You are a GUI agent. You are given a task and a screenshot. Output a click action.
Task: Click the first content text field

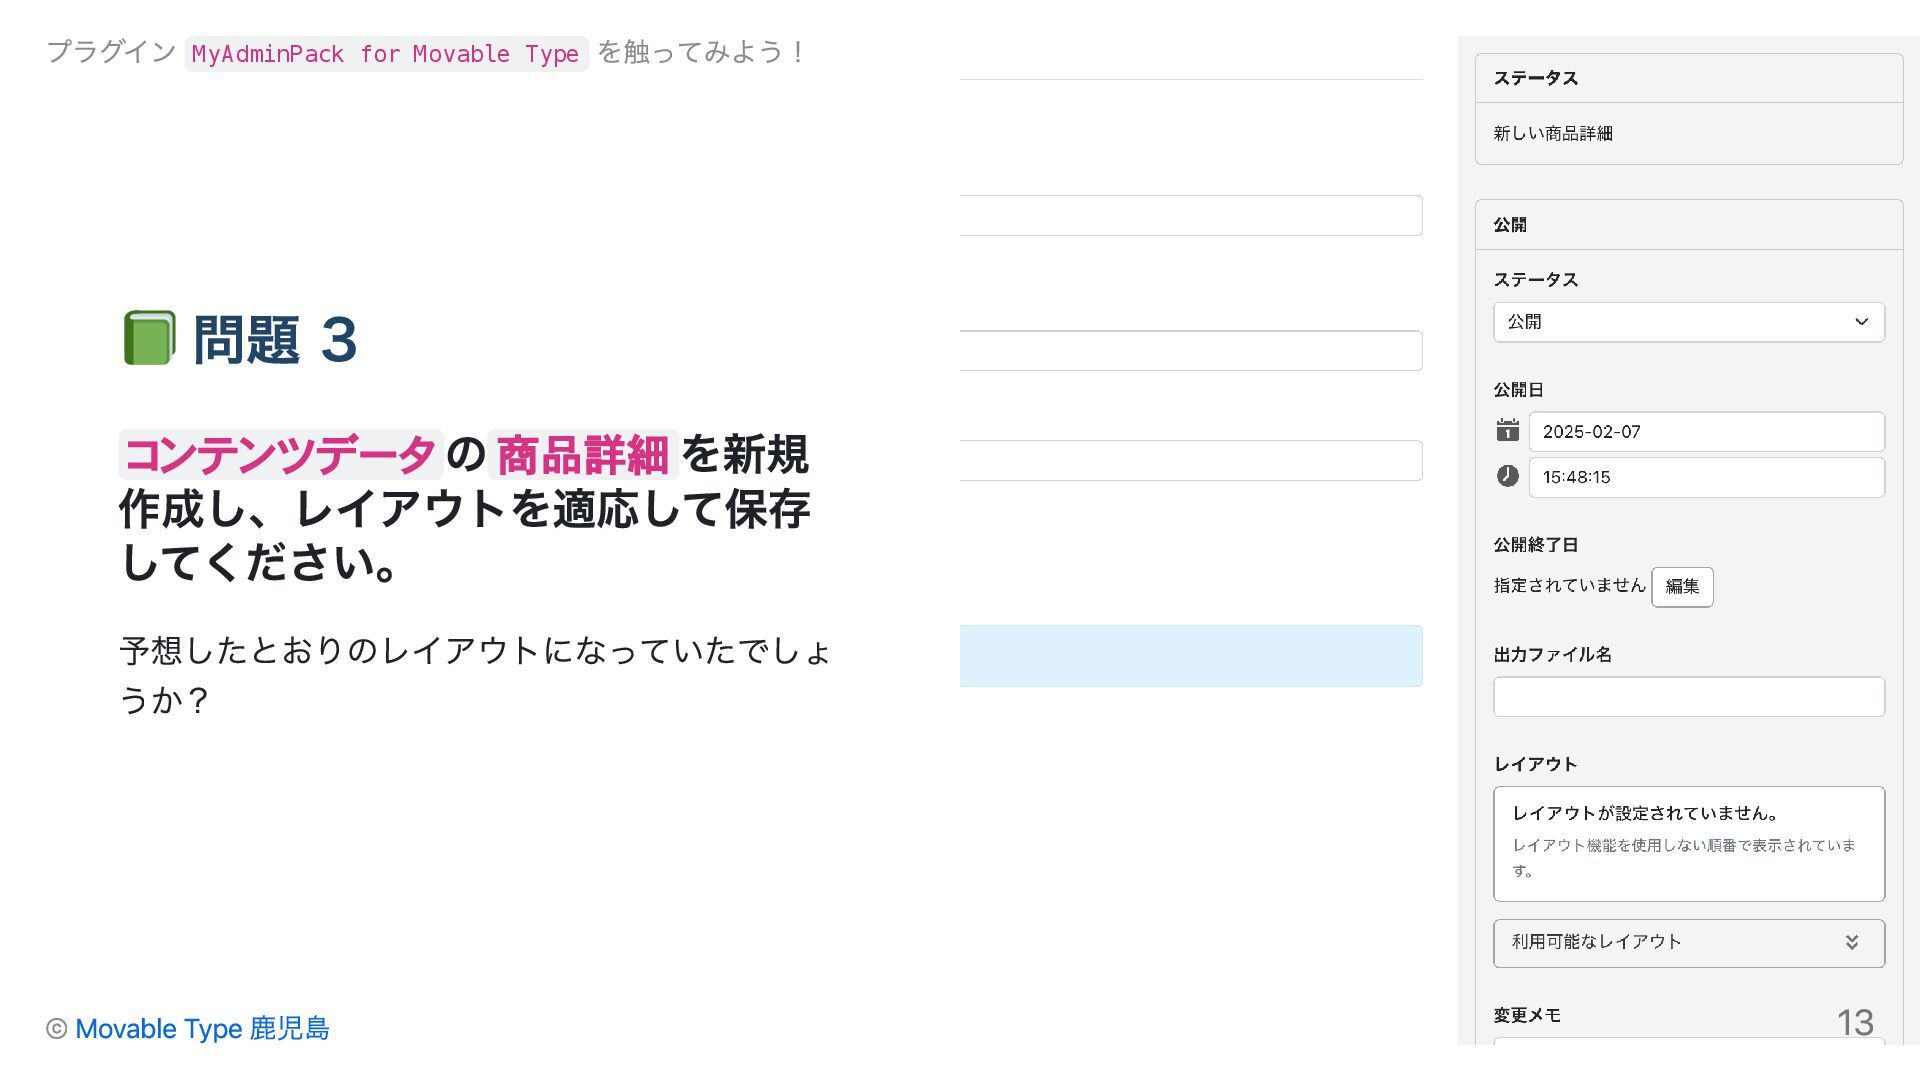pos(1190,216)
